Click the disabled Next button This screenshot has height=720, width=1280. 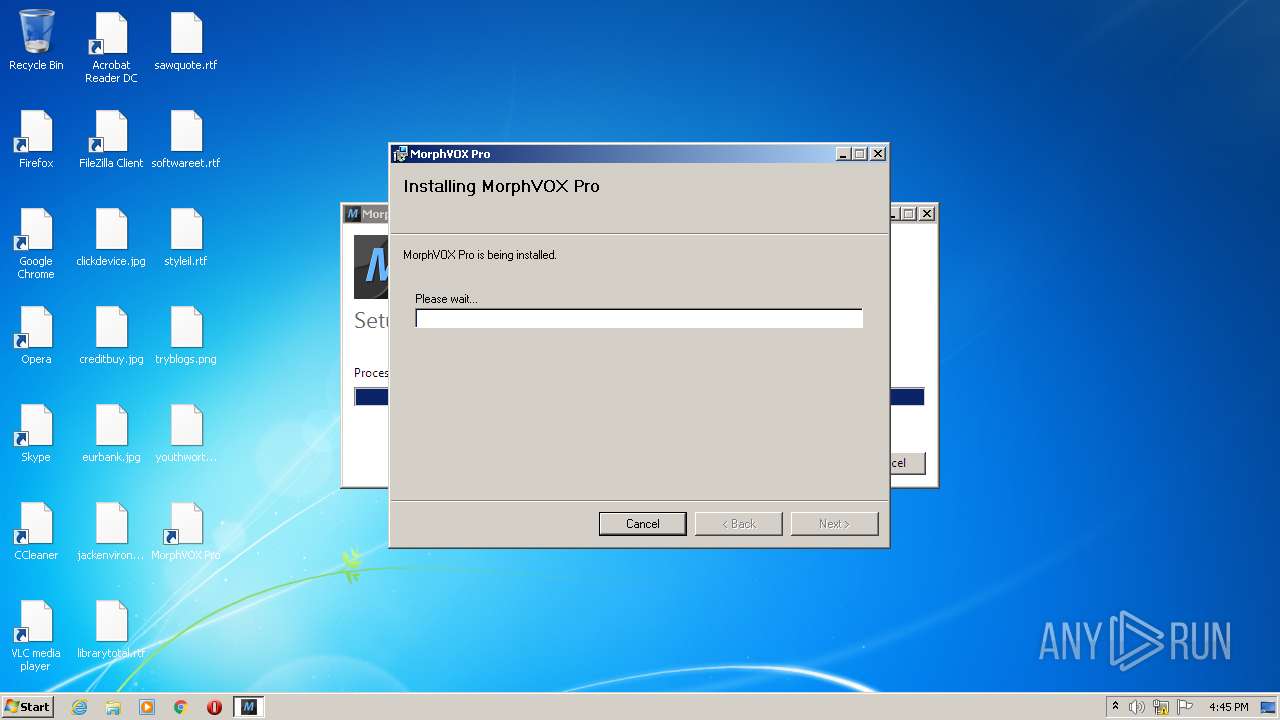(834, 524)
